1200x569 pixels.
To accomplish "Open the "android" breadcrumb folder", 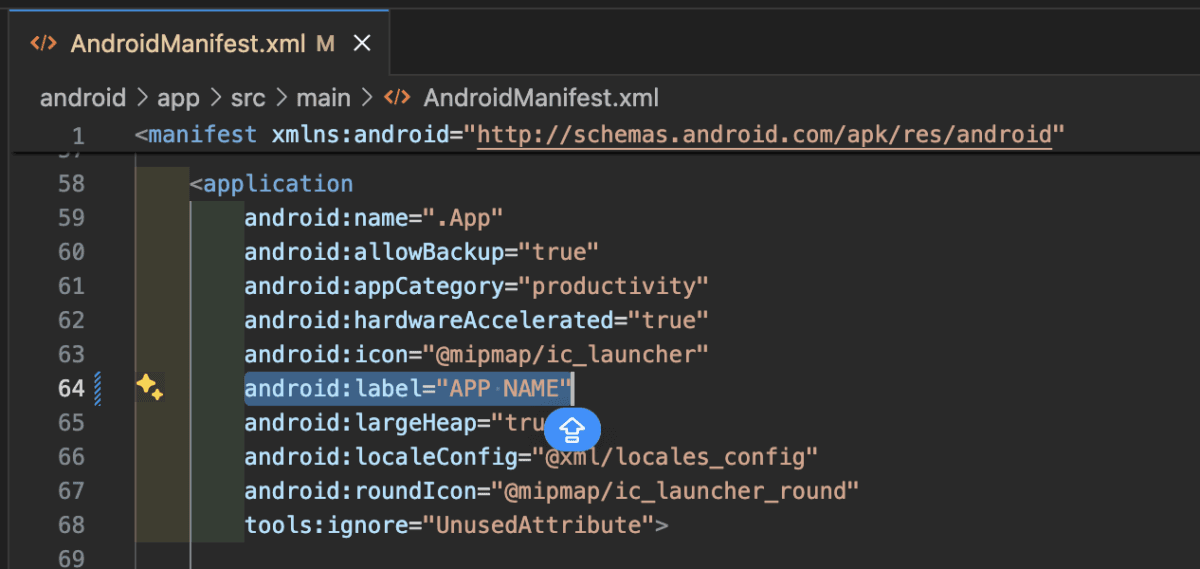I will point(82,98).
